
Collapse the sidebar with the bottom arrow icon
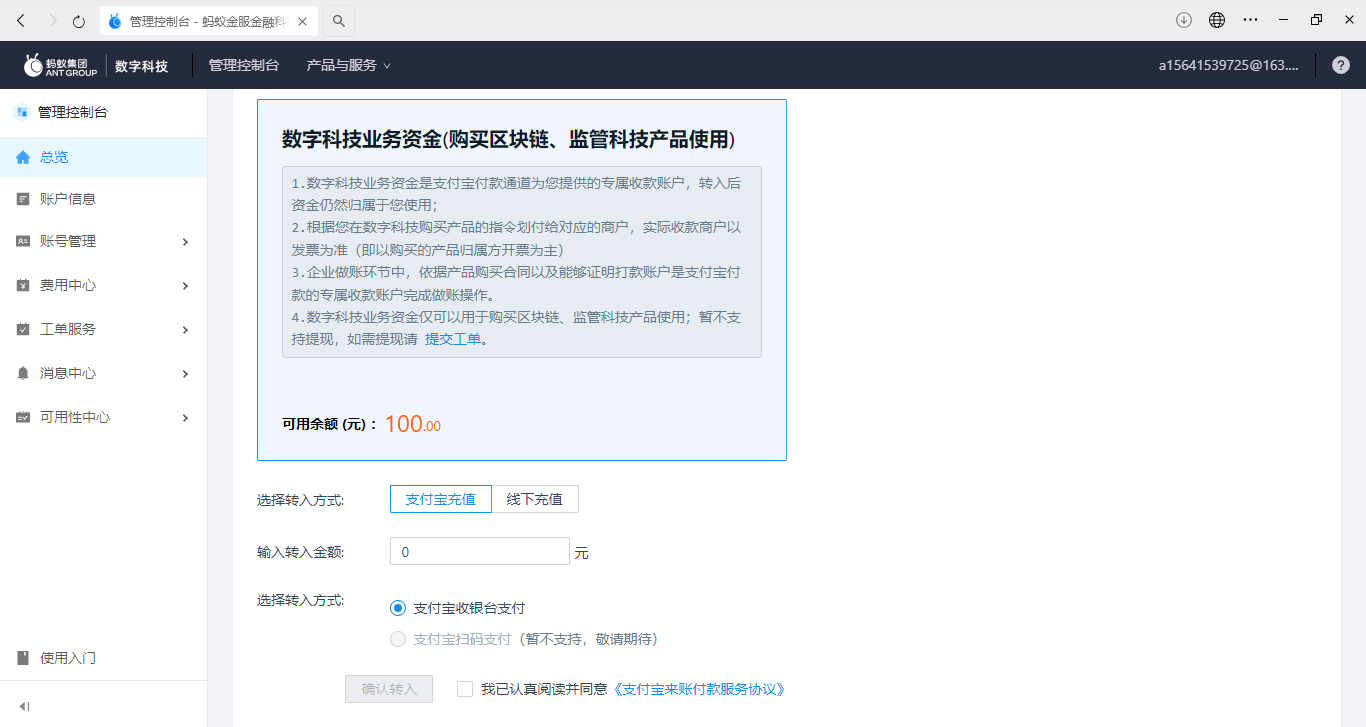click(24, 706)
